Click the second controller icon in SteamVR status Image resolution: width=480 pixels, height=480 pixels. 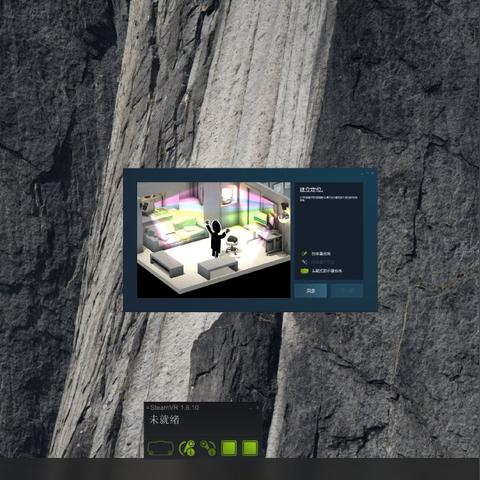click(x=208, y=448)
